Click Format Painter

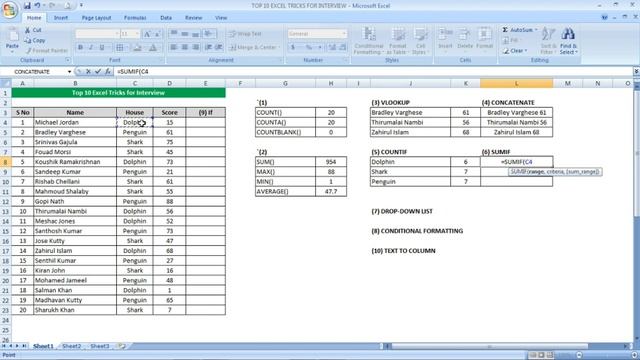pyautogui.click(x=46, y=51)
